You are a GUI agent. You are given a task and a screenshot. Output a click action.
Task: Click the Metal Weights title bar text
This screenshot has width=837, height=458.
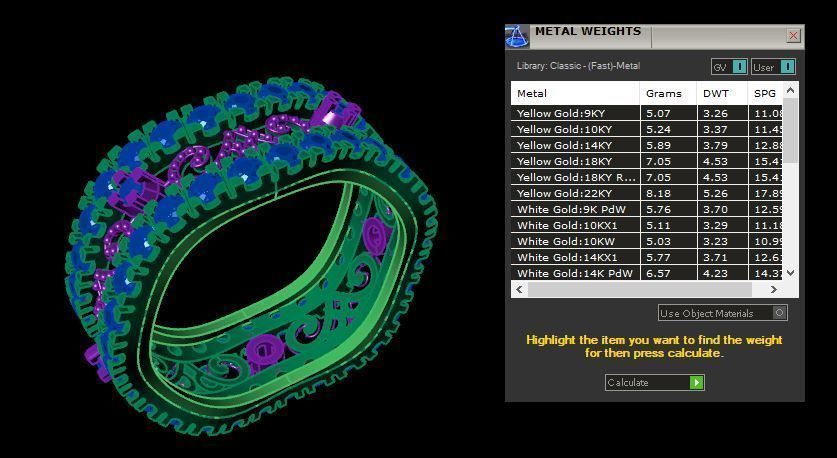tap(588, 31)
